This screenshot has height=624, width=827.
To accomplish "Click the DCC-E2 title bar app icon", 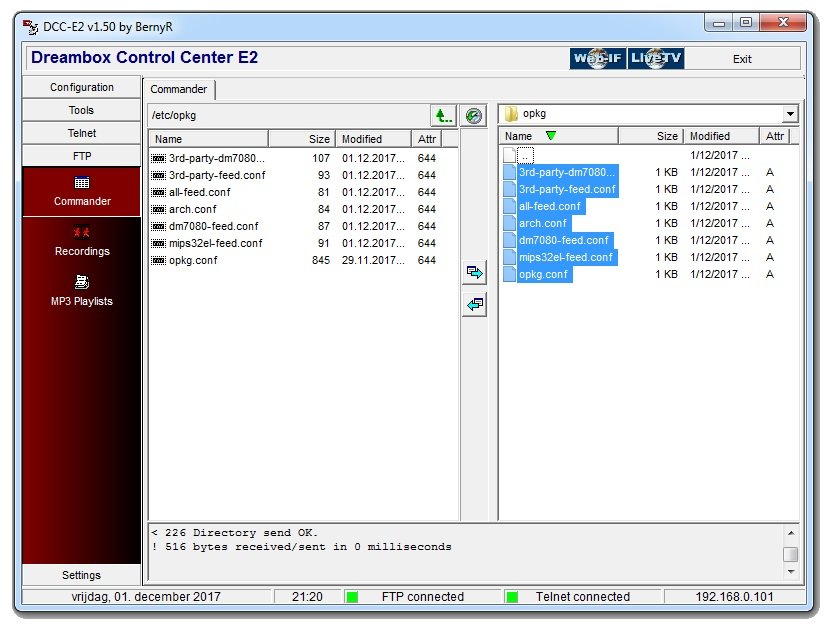I will (x=31, y=26).
